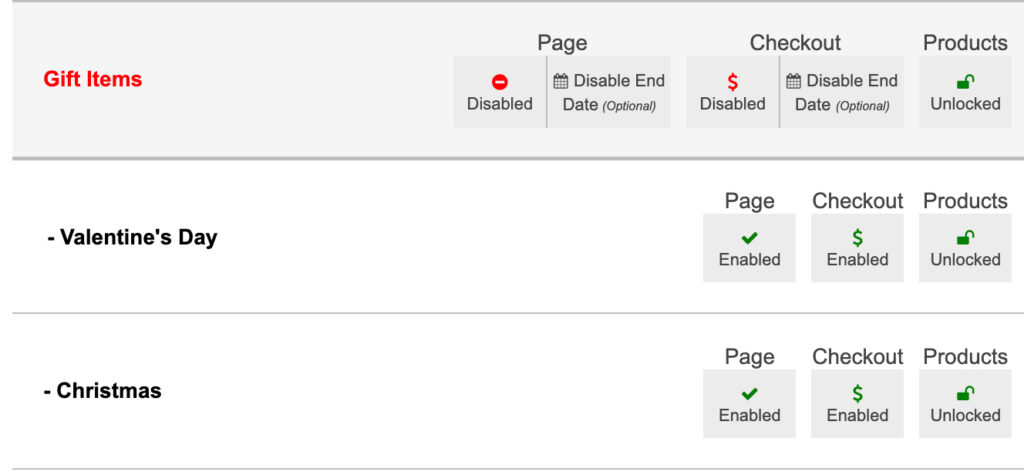This screenshot has width=1024, height=472.
Task: Click the Disabled label under Gift Items Checkout
Action: [x=732, y=104]
